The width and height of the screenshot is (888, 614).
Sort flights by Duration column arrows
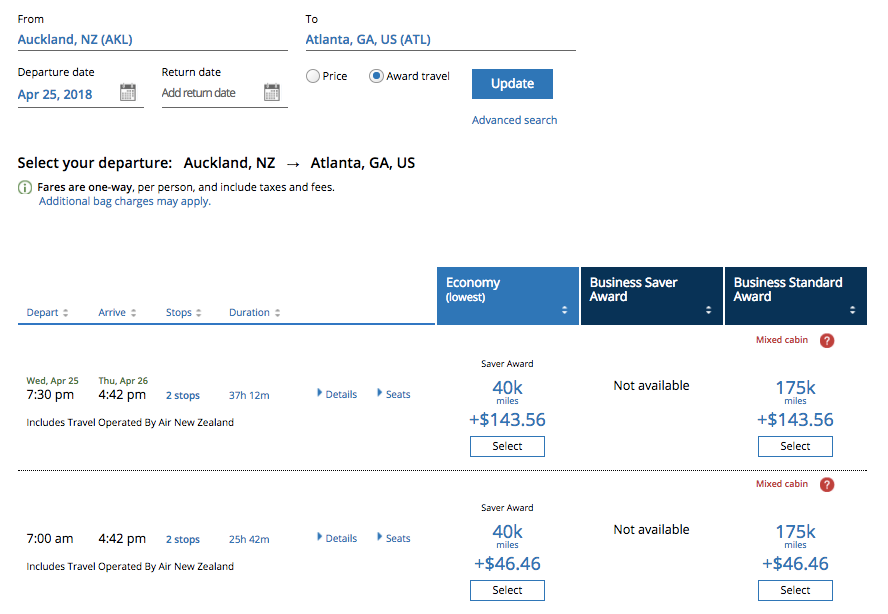click(277, 313)
